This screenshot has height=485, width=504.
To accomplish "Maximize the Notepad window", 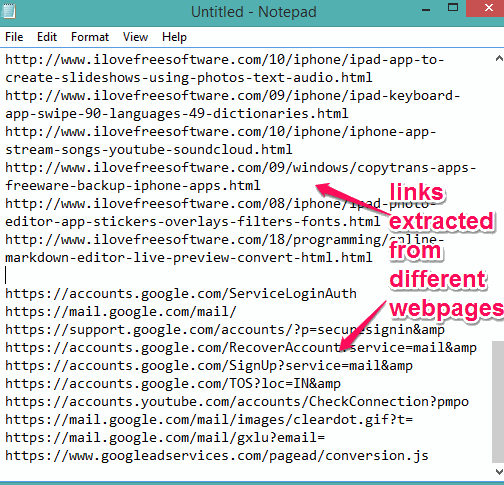I will (453, 8).
